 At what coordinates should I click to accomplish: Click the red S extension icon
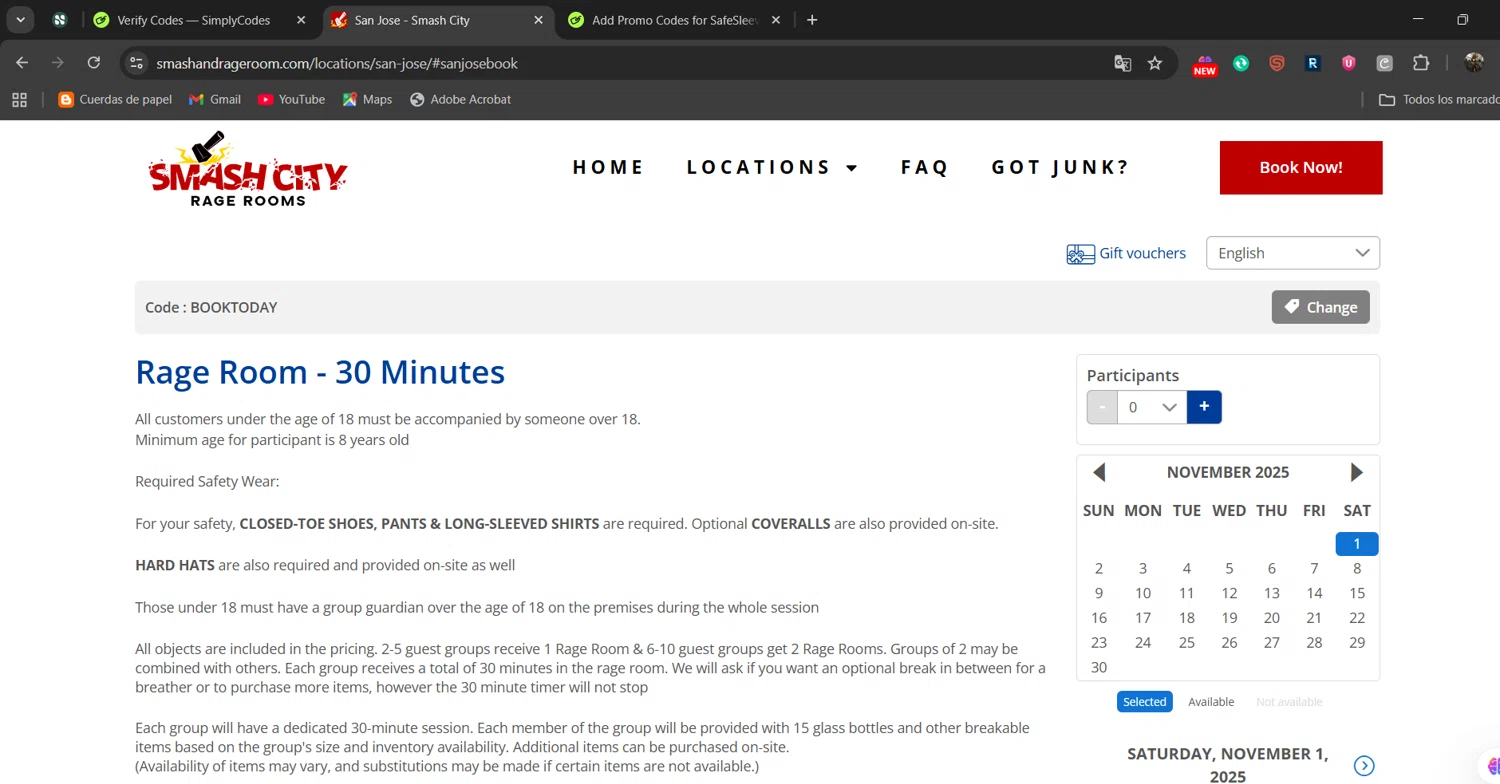click(x=1277, y=63)
